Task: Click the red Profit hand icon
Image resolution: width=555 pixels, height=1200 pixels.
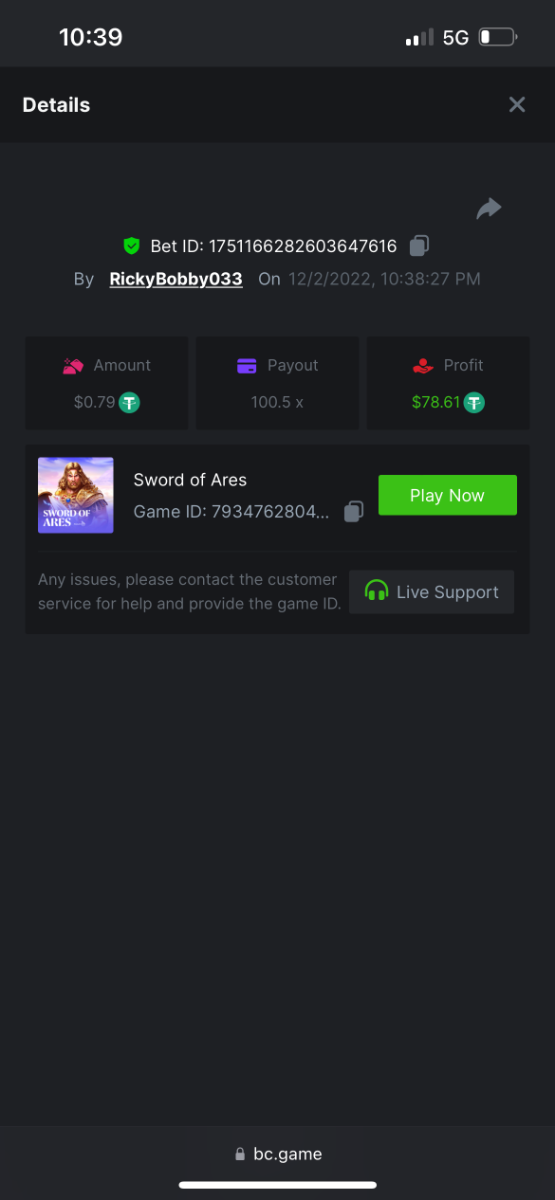Action: (423, 366)
